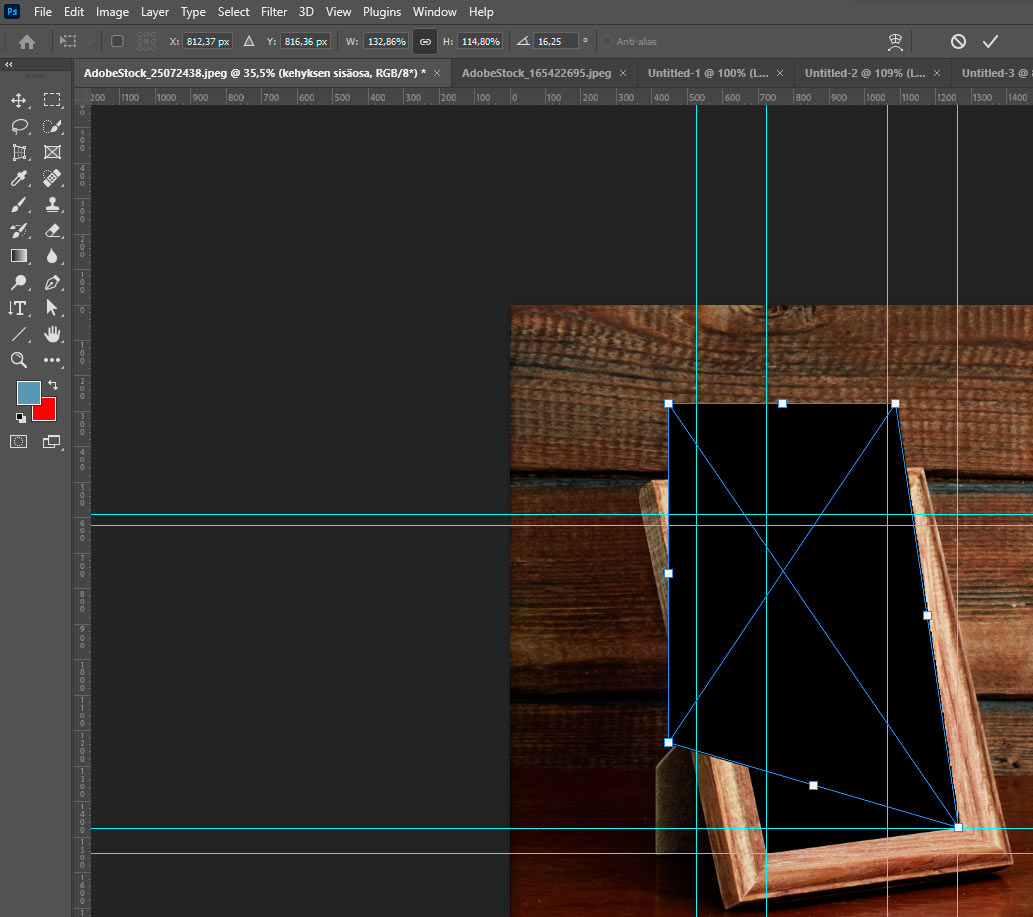Viewport: 1033px width, 917px height.
Task: Select the Move tool
Action: pos(18,100)
